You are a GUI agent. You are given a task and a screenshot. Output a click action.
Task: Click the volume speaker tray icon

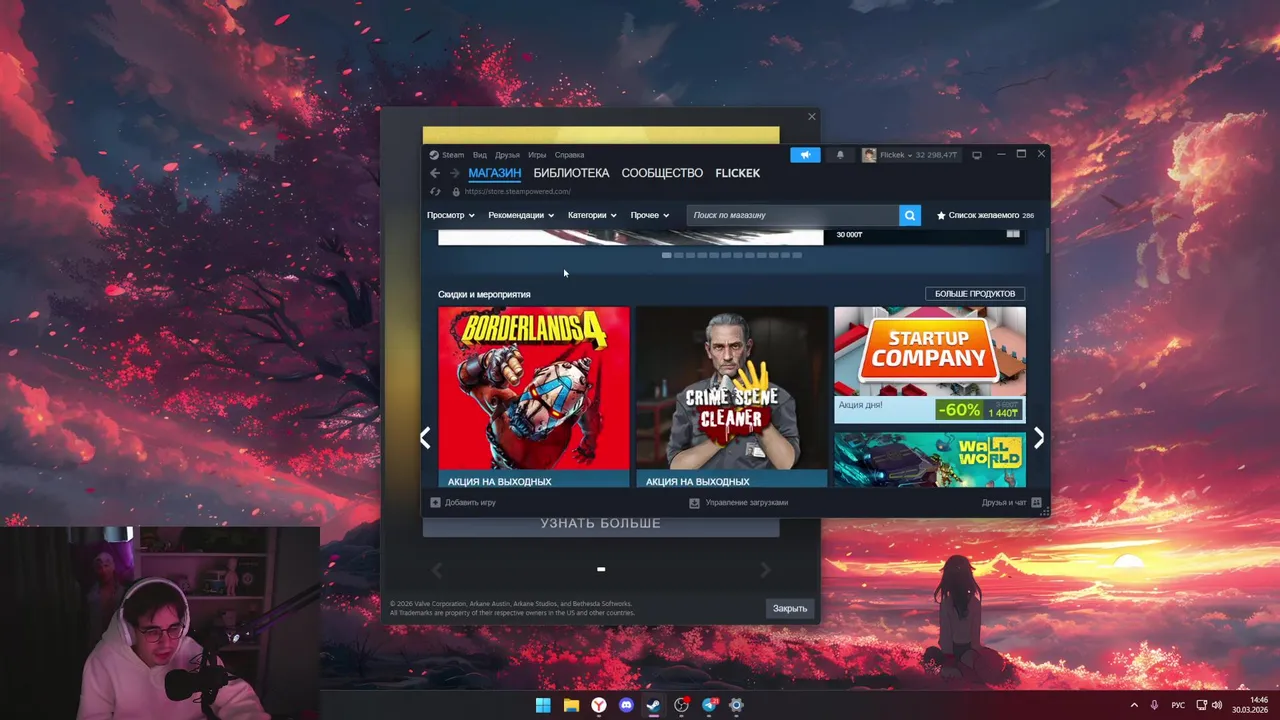1217,705
